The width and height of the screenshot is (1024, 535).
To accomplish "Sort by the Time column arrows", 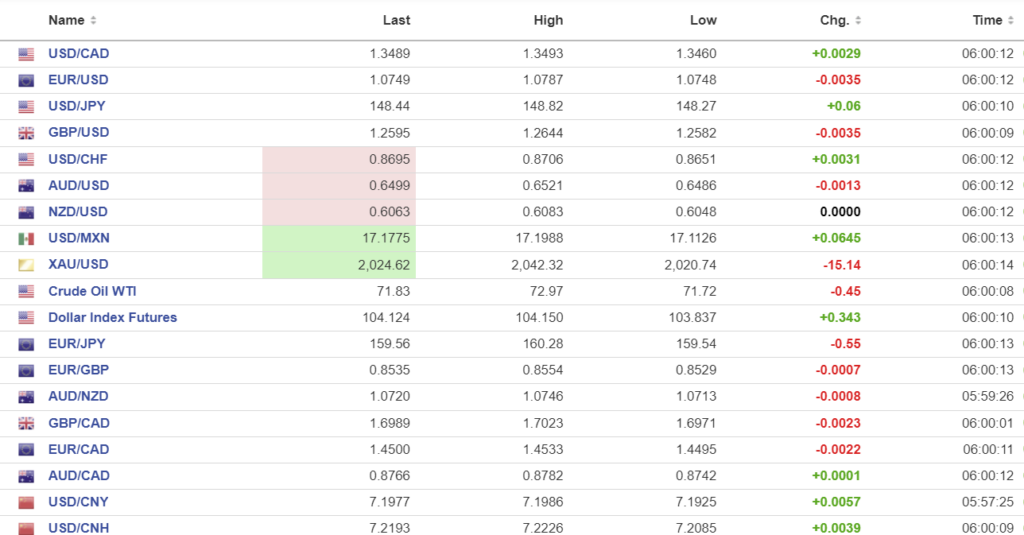I will [1010, 21].
